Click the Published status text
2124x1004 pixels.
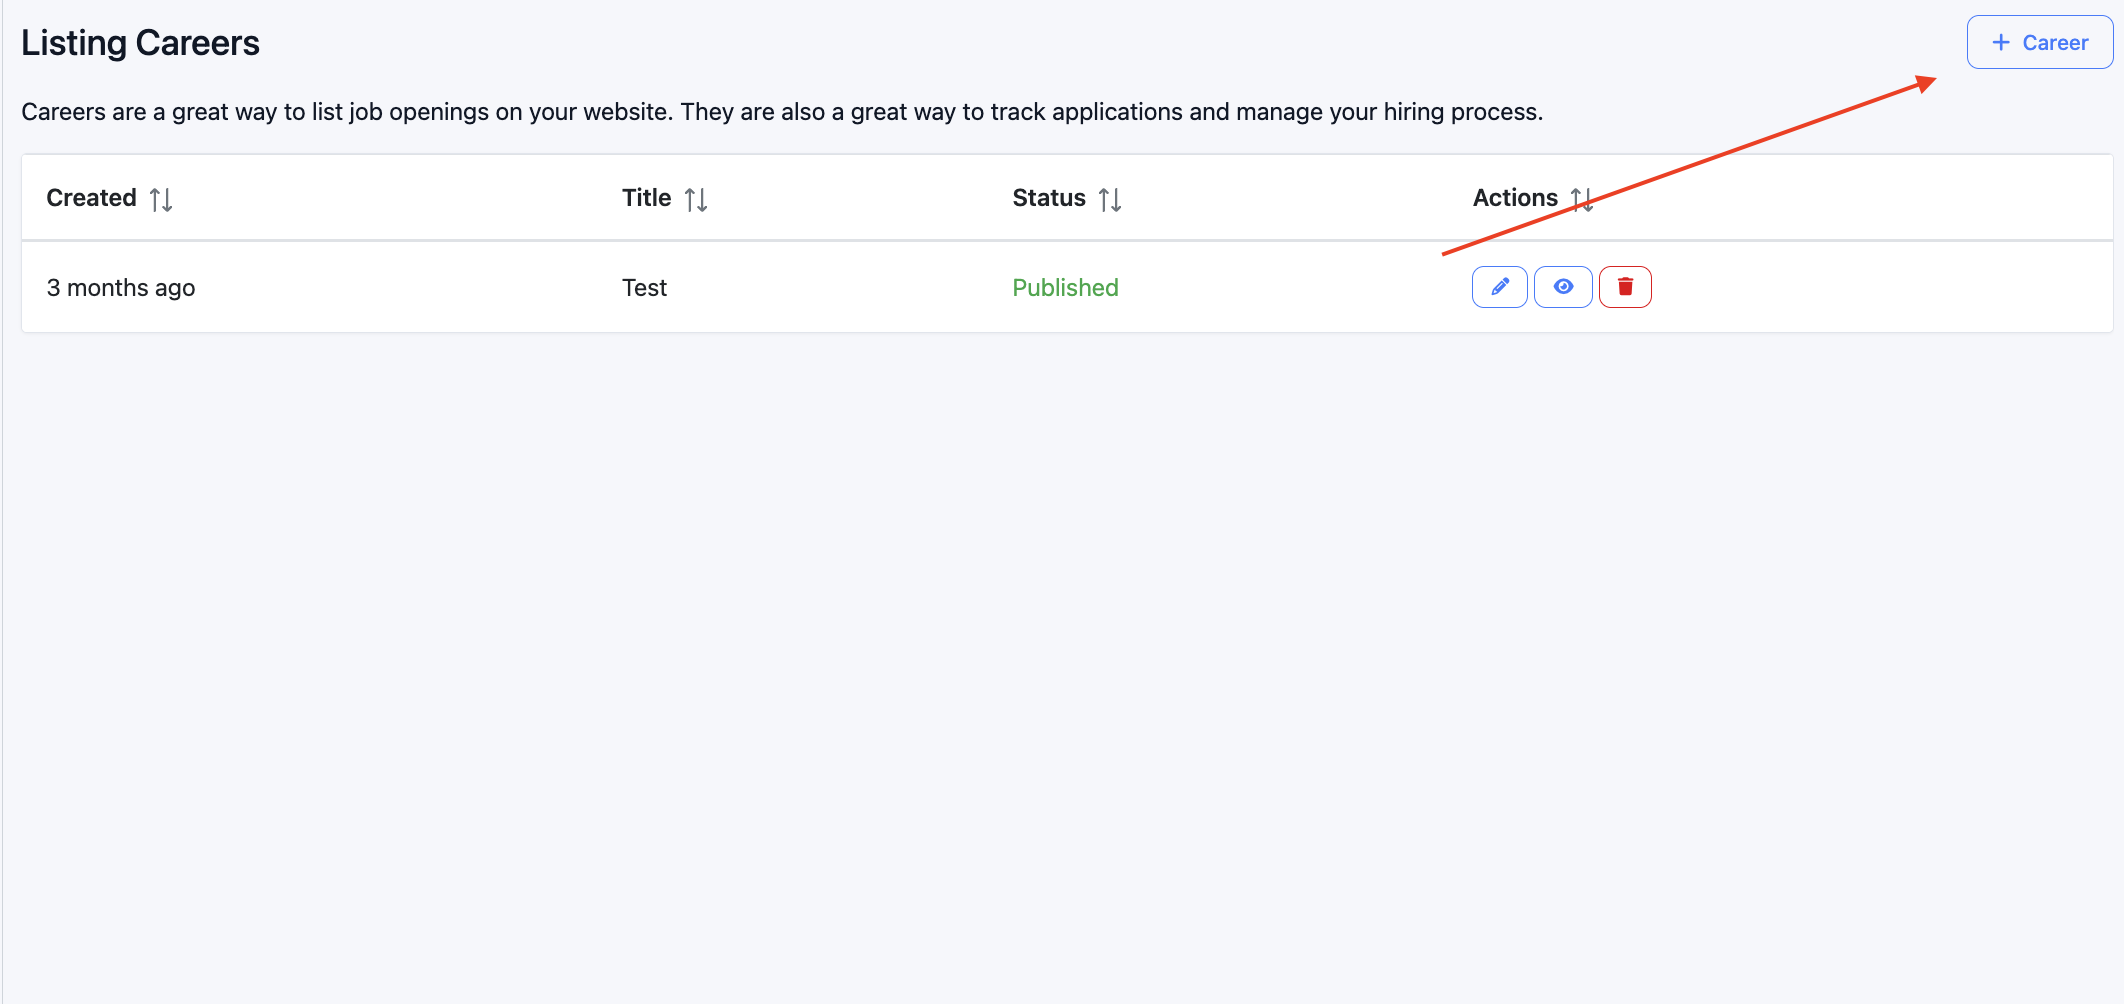coord(1065,288)
